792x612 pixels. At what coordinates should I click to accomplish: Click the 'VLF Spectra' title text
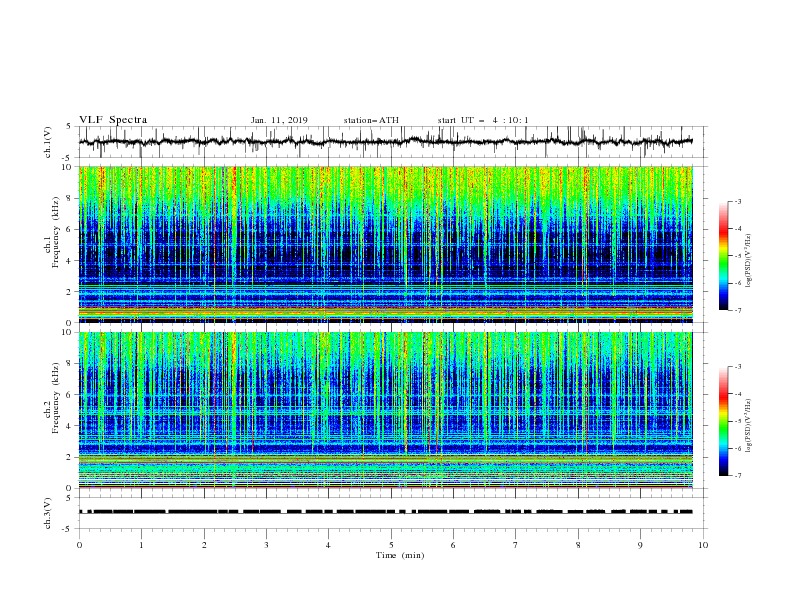(113, 120)
